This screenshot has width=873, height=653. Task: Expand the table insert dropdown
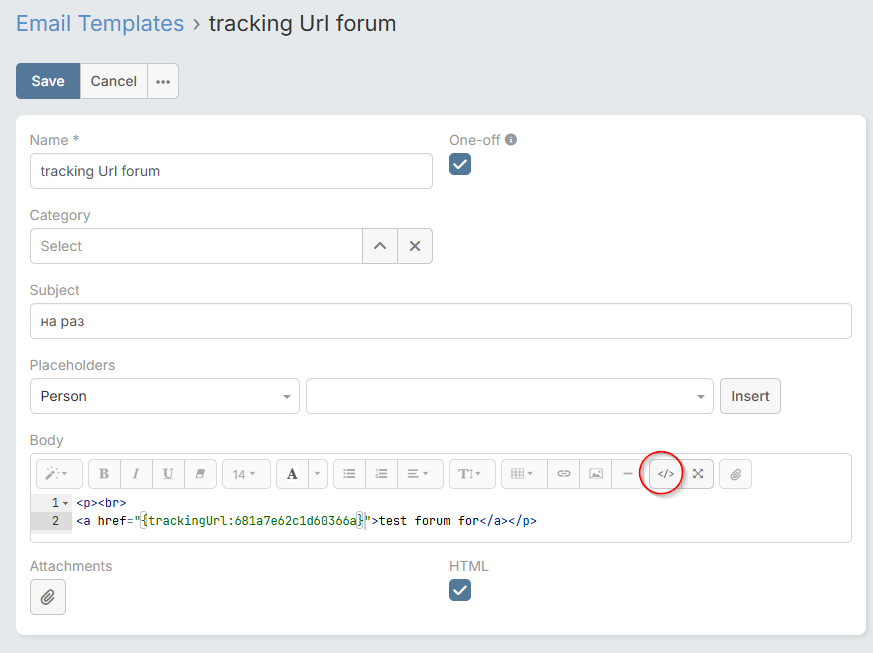coord(523,474)
